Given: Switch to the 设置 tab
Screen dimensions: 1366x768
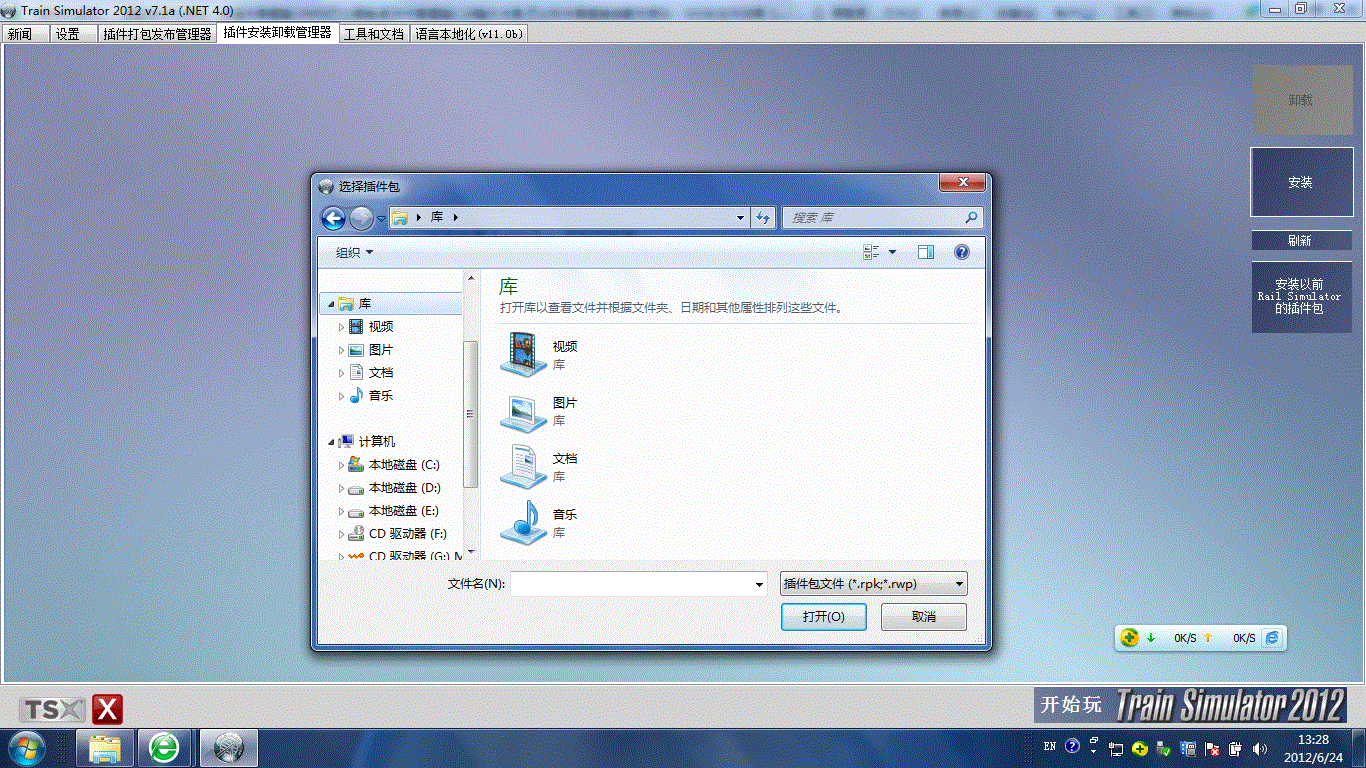Looking at the screenshot, I should coord(68,34).
